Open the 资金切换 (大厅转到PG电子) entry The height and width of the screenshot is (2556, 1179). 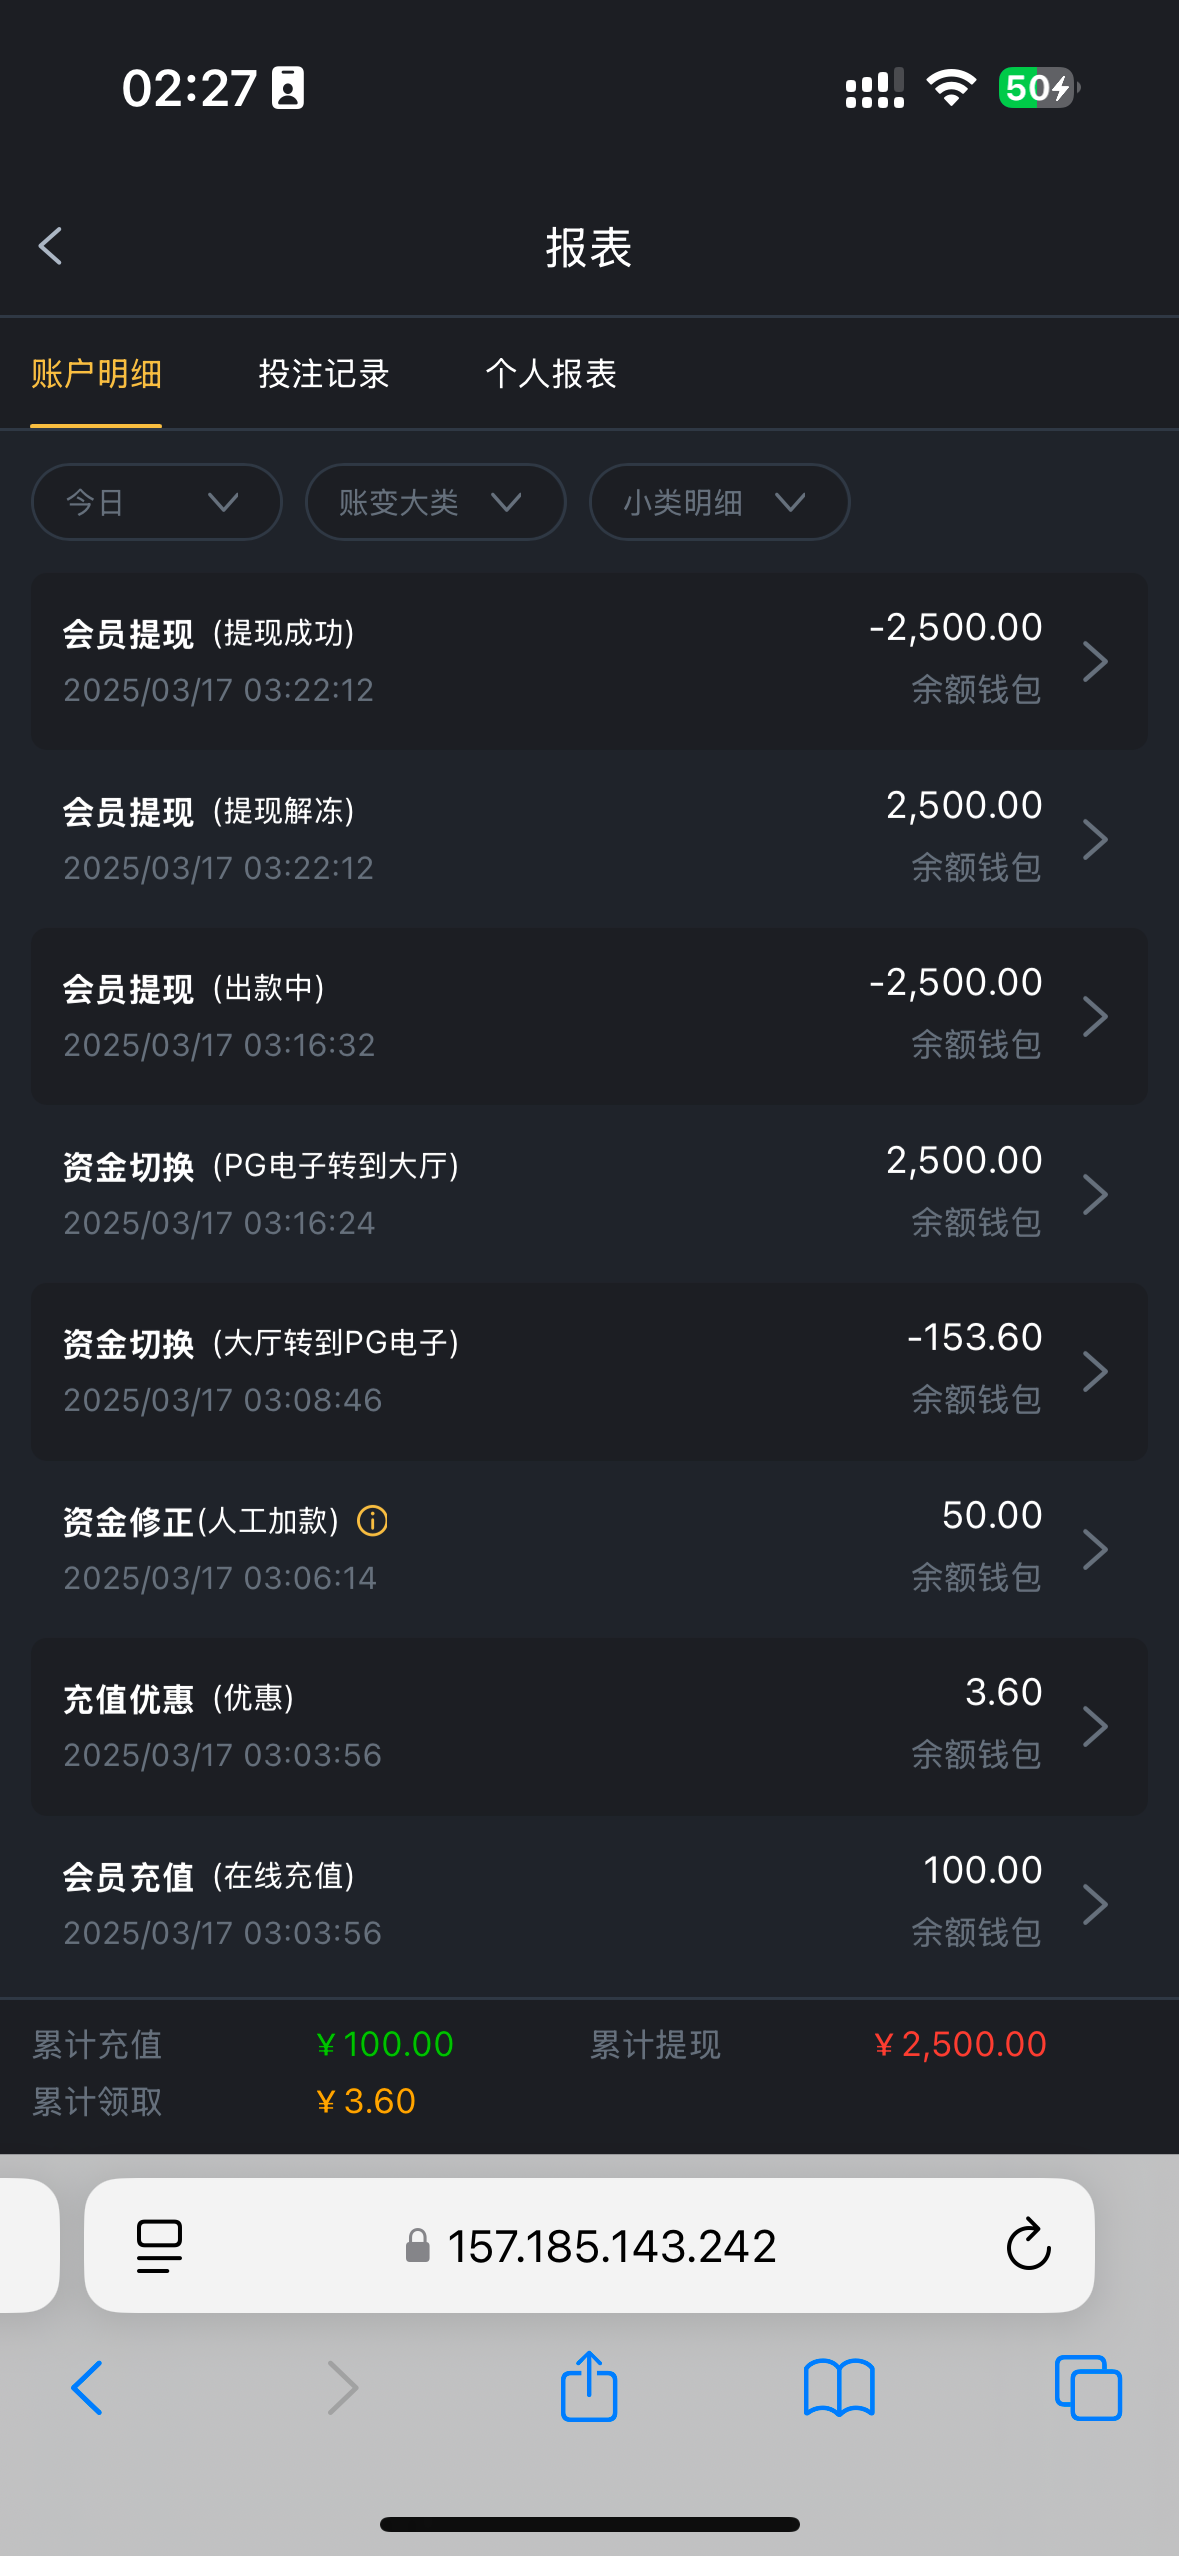coord(589,1371)
